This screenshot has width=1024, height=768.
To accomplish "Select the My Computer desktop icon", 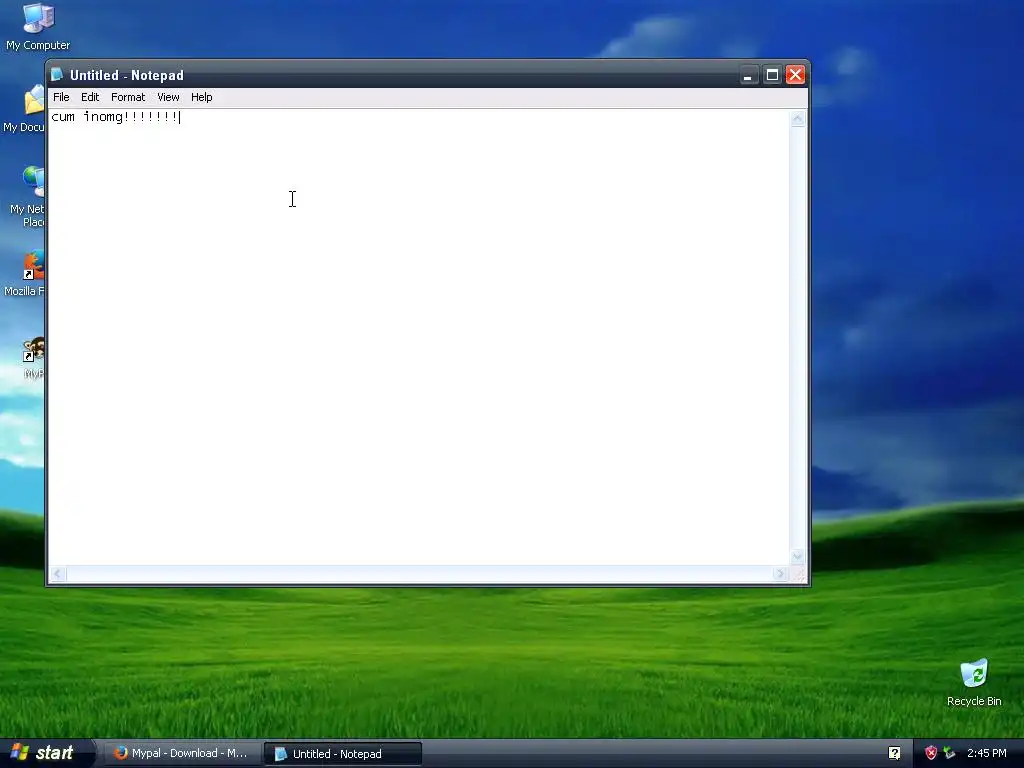I will (x=38, y=27).
